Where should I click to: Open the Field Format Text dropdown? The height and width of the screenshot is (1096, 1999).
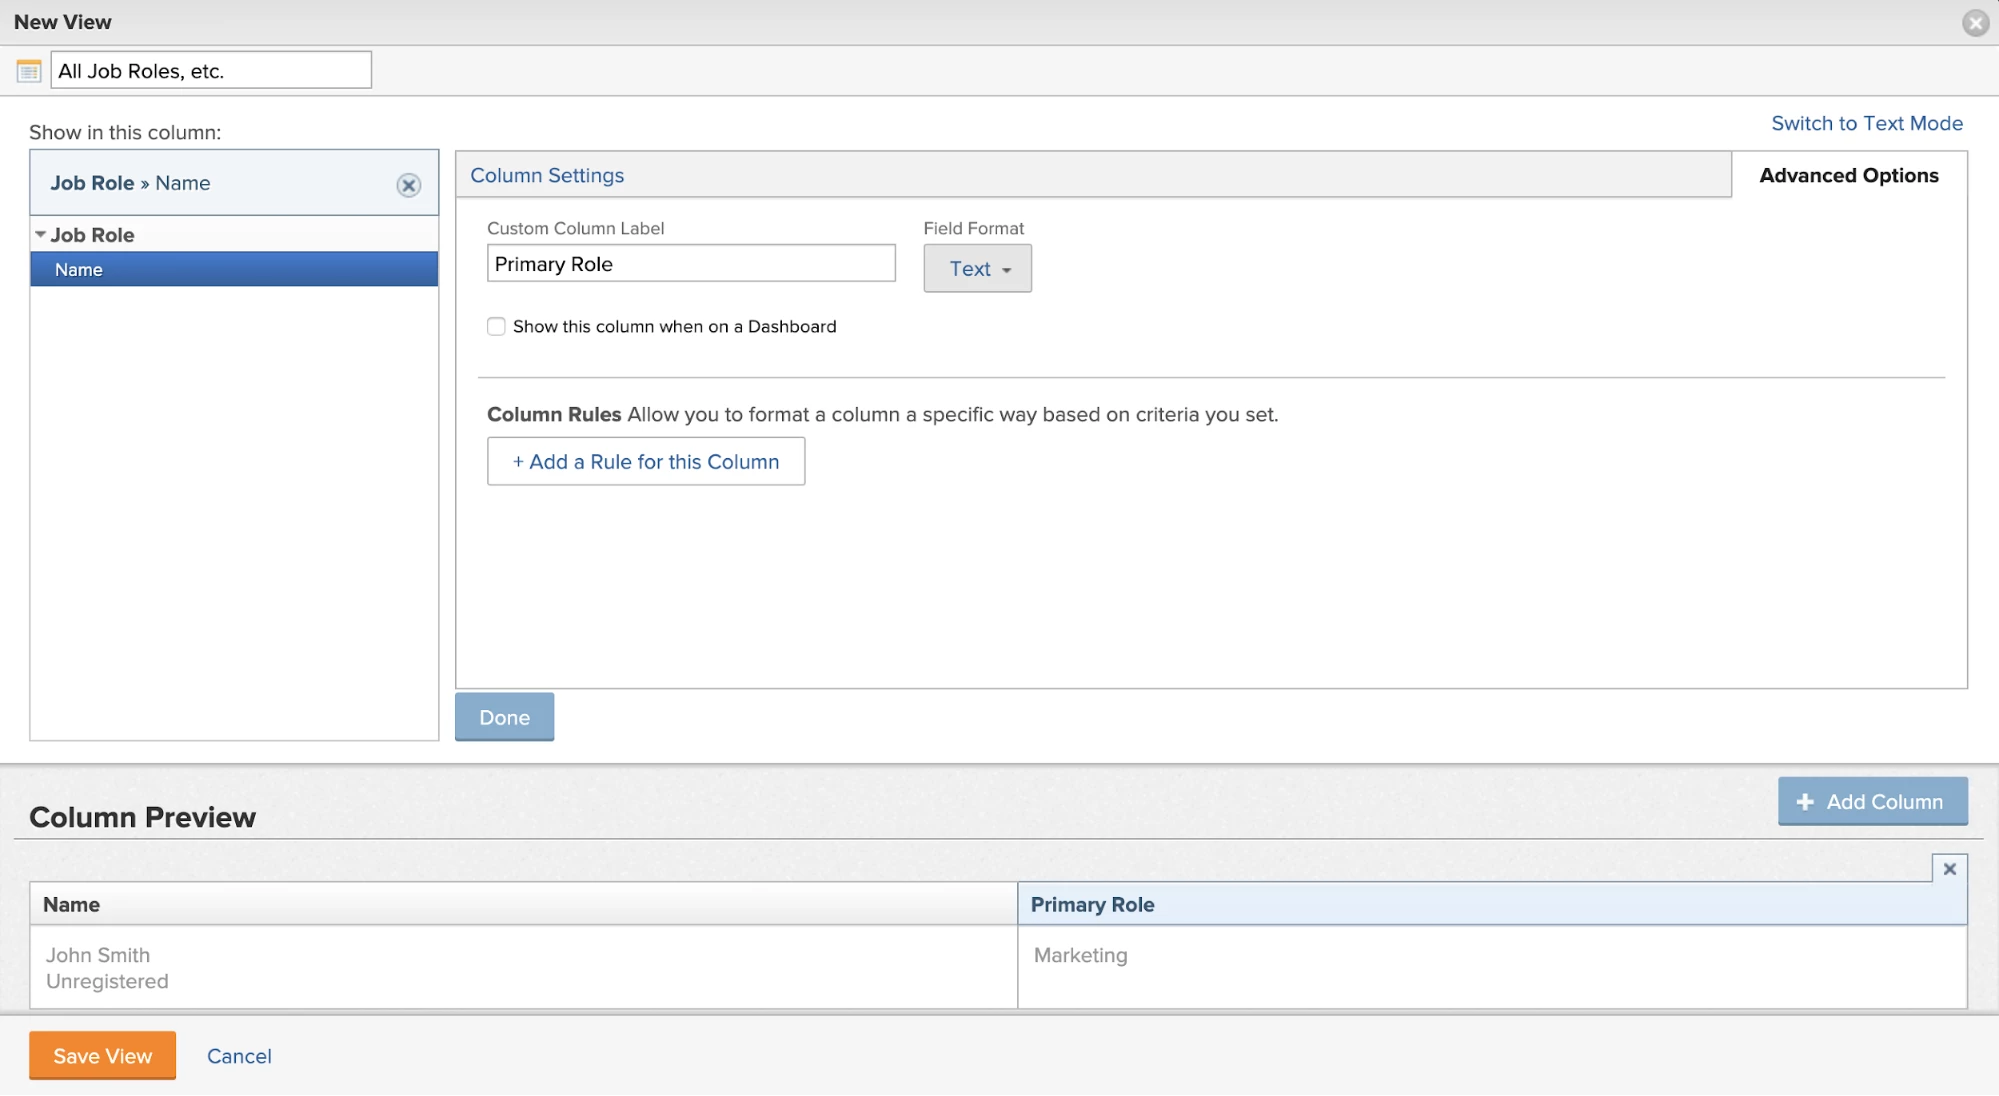pyautogui.click(x=977, y=269)
